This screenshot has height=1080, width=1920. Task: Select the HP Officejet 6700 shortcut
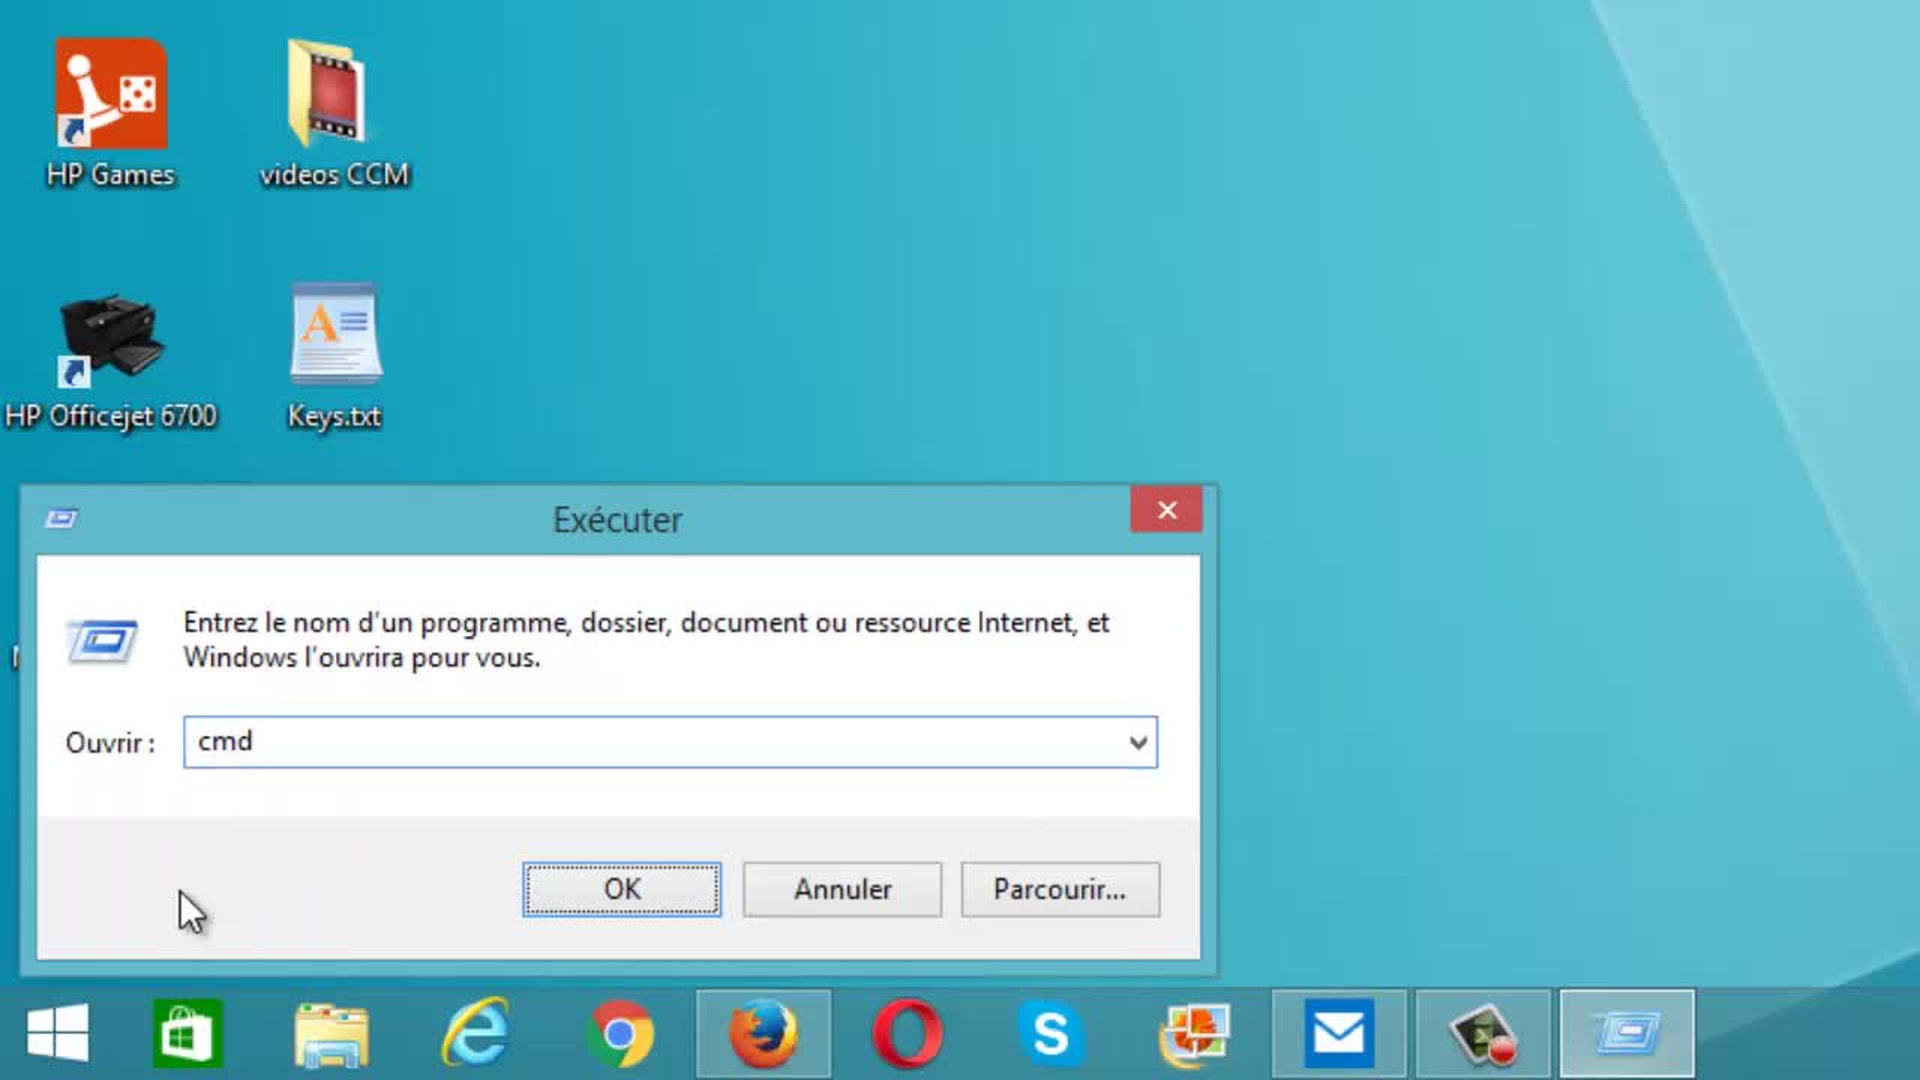[x=110, y=340]
